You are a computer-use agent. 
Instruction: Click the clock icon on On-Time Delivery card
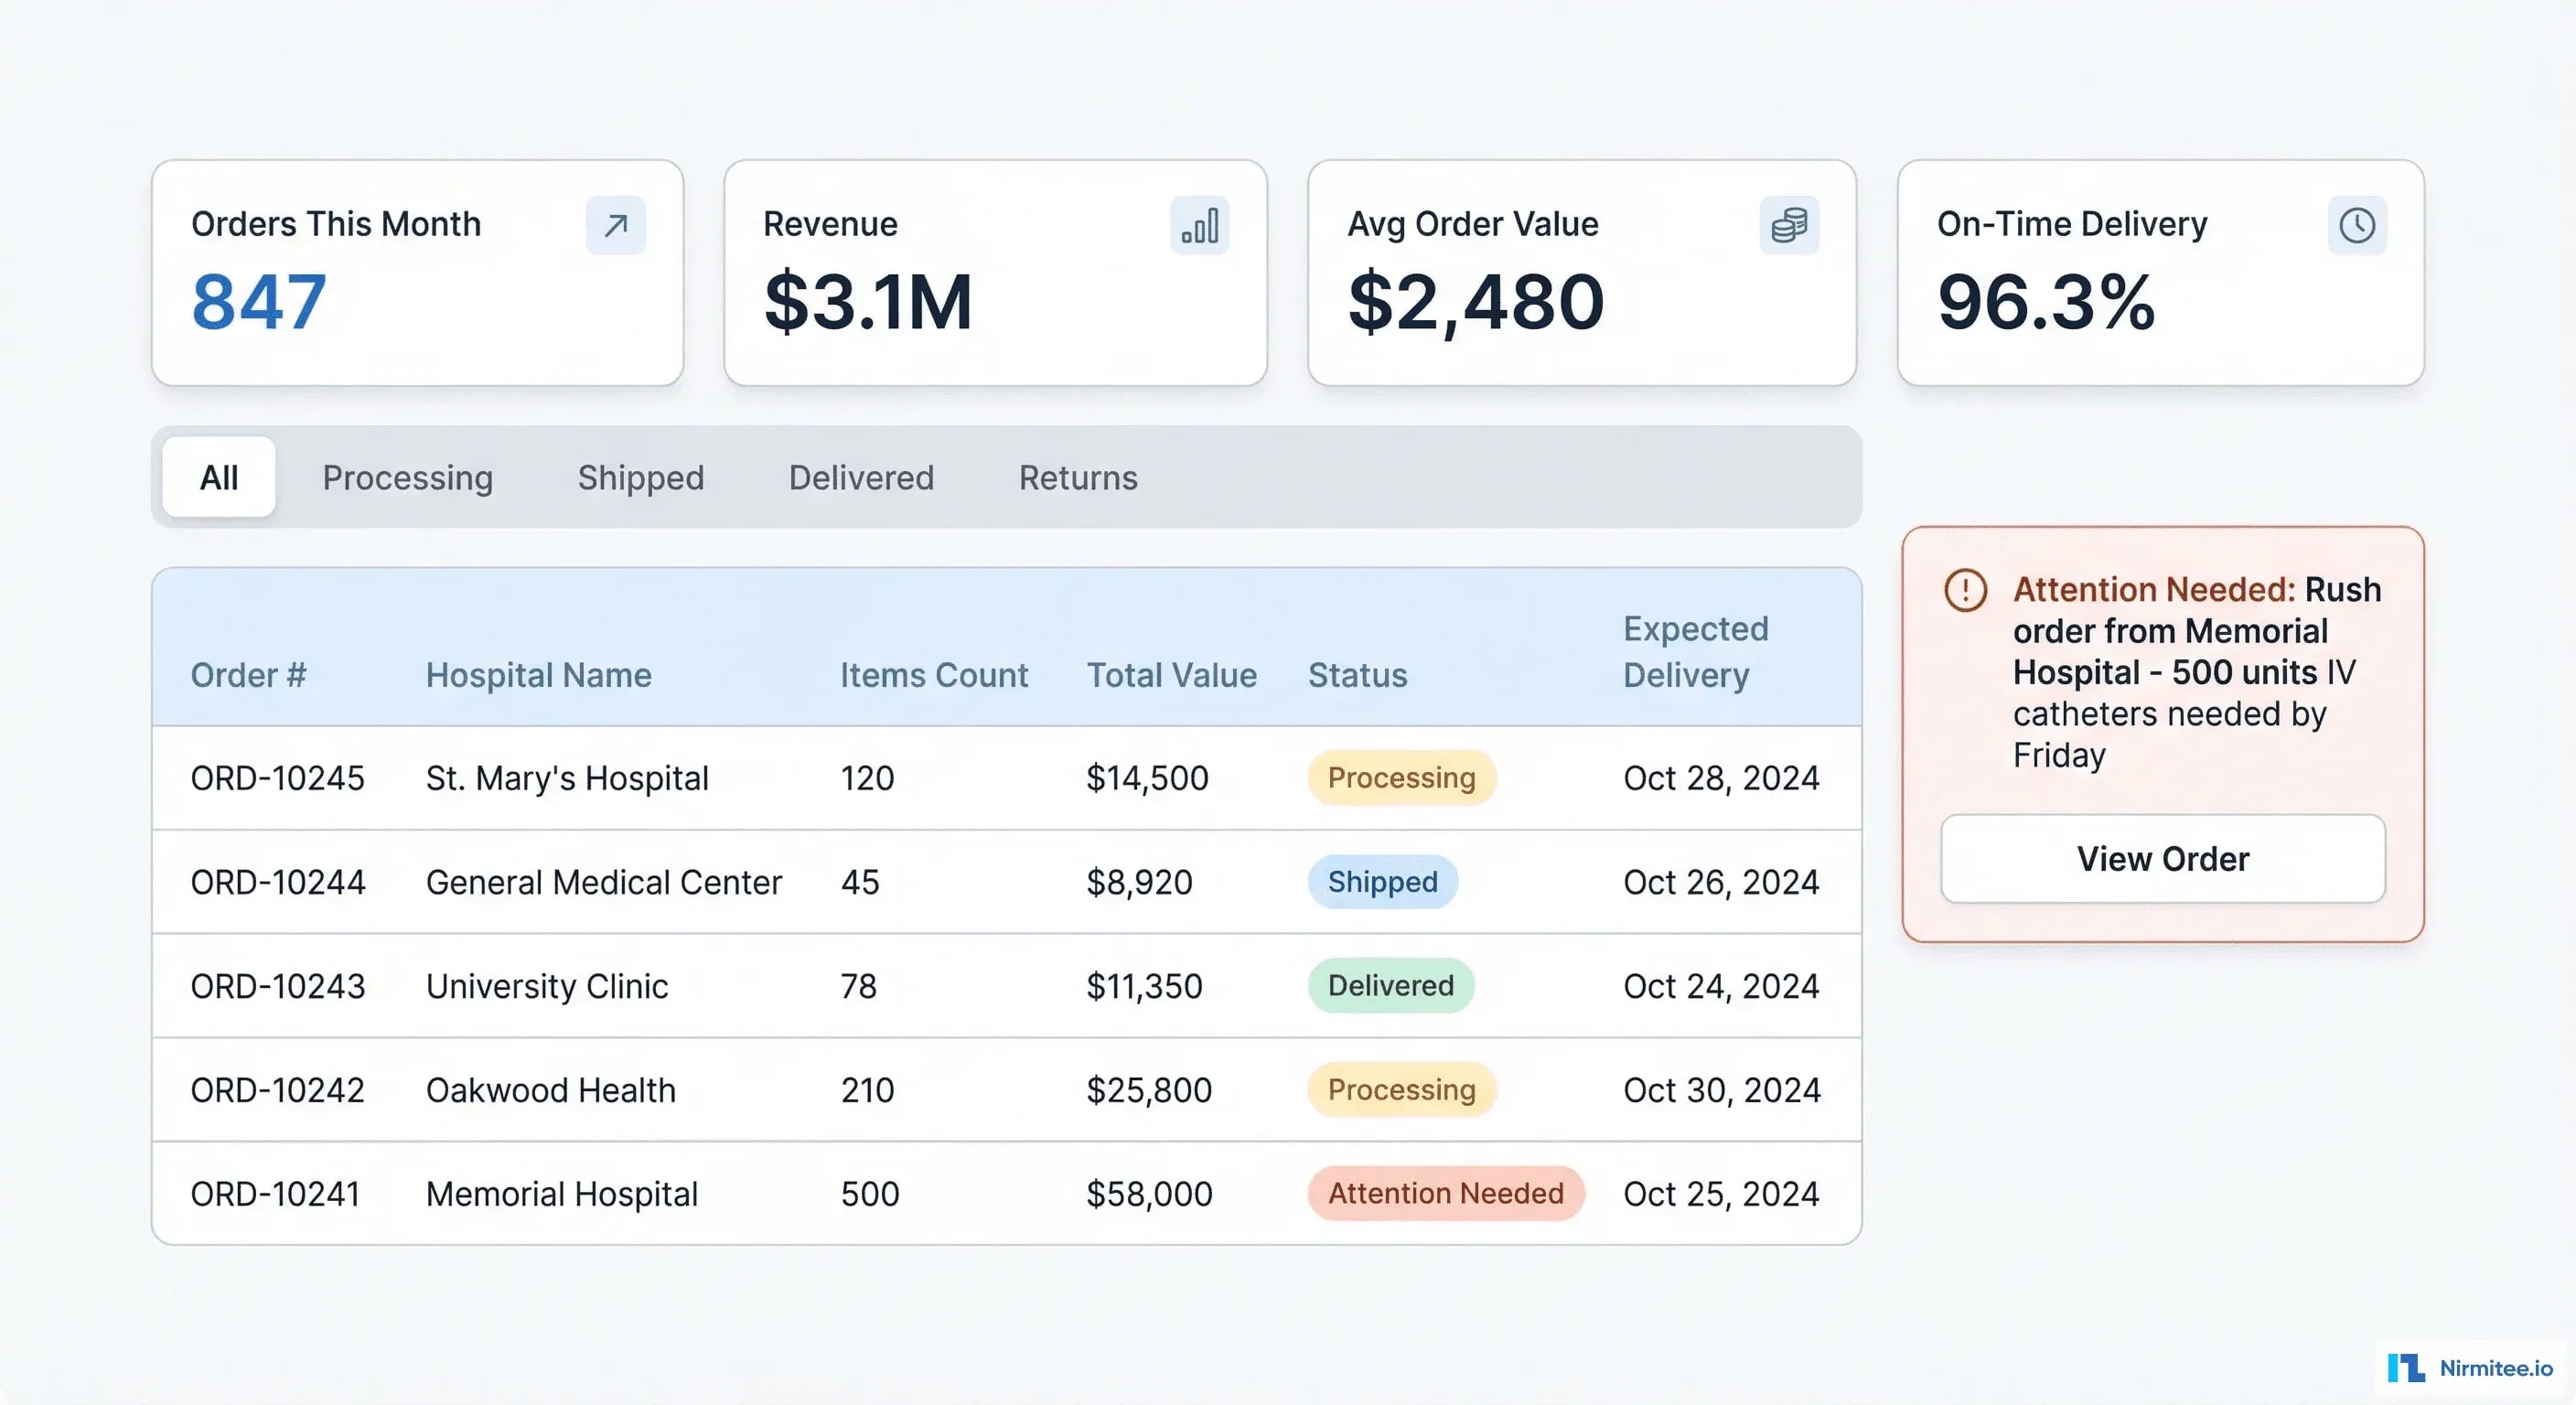pos(2357,225)
